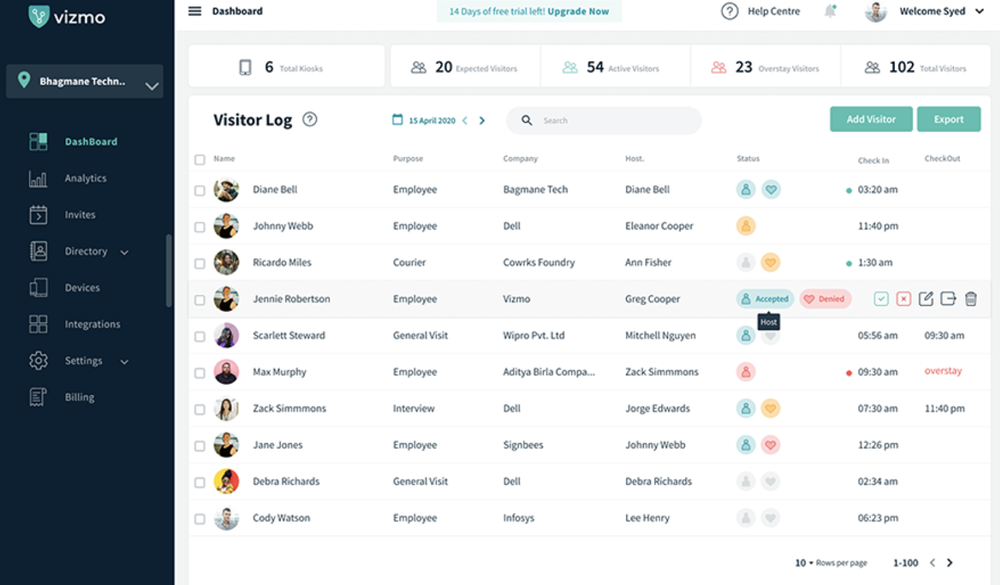Click Zack Simmmons' orange heart icon
Screen dimensions: 1000x585
[770, 408]
